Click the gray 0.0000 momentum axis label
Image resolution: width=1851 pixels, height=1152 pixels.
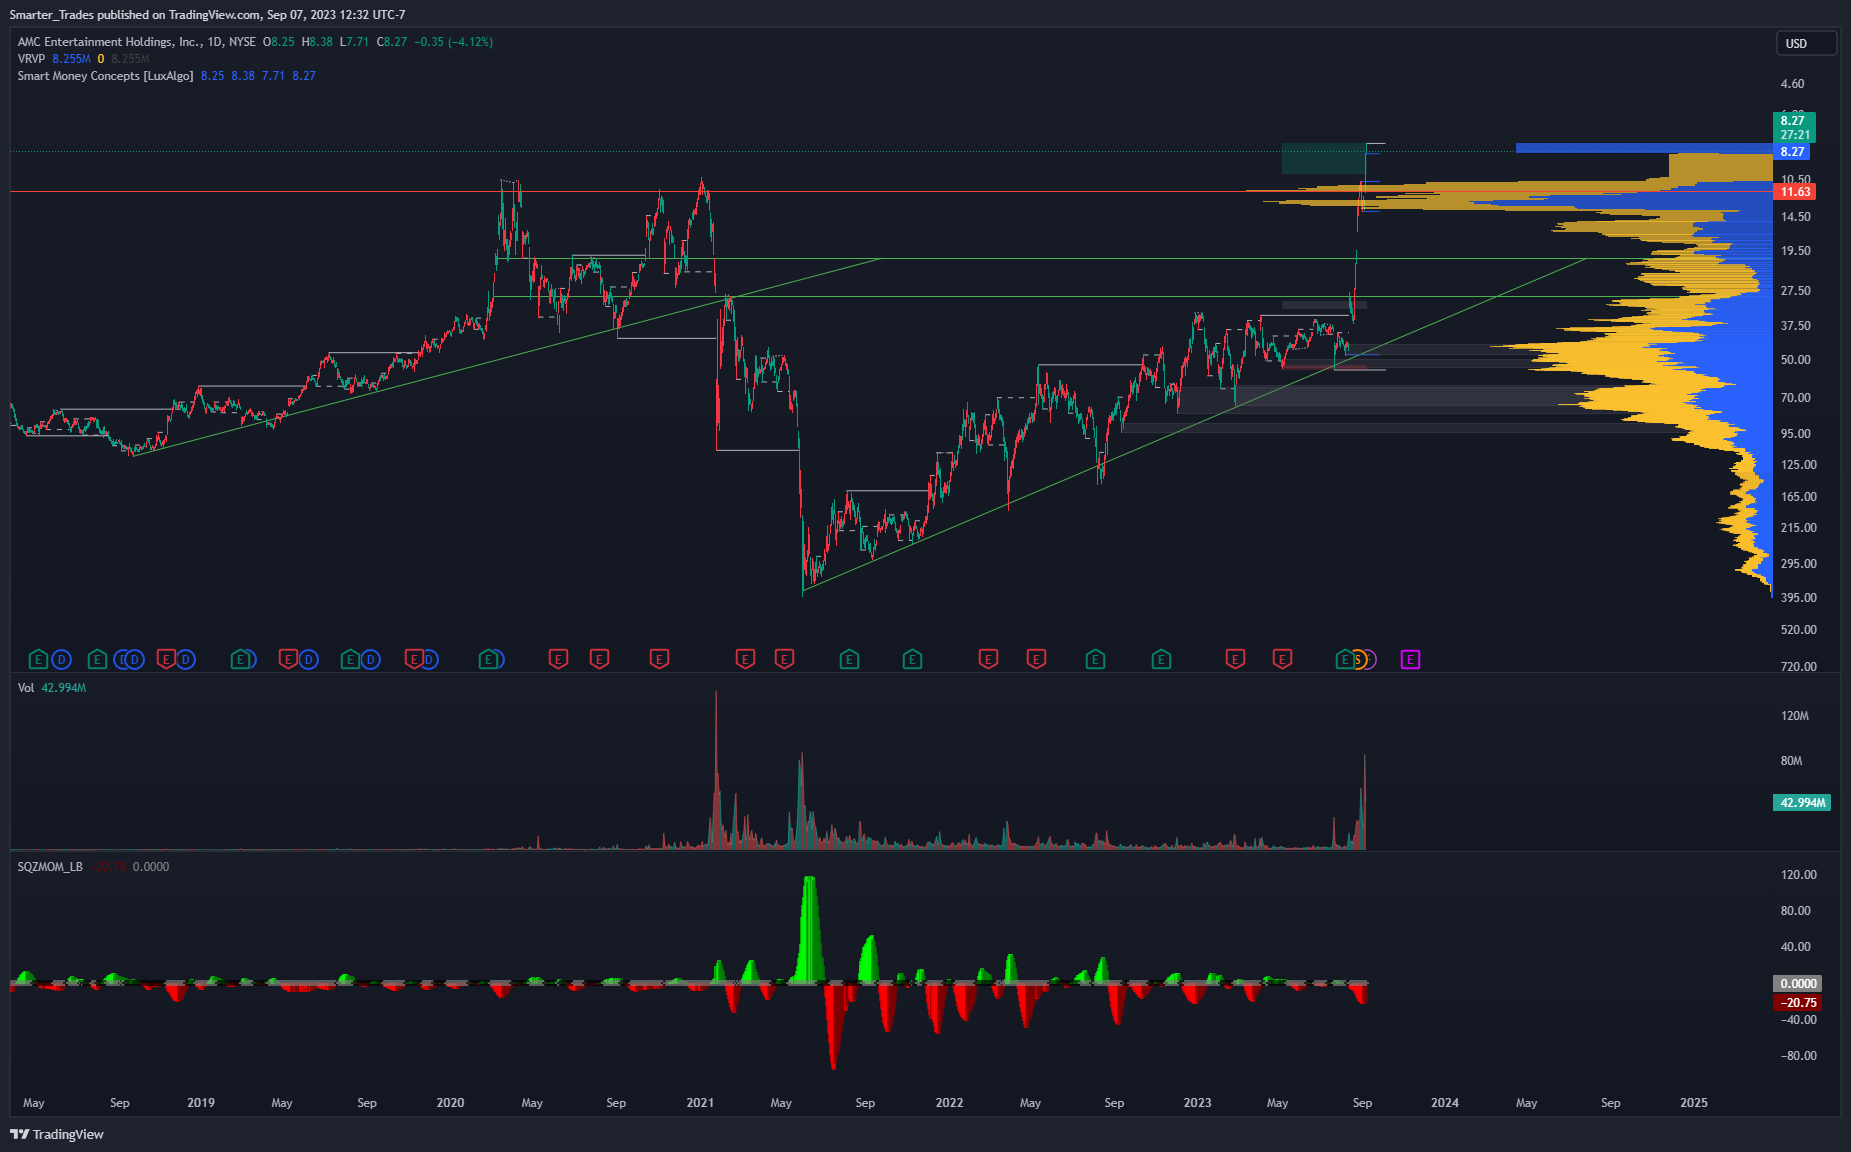pos(1798,984)
